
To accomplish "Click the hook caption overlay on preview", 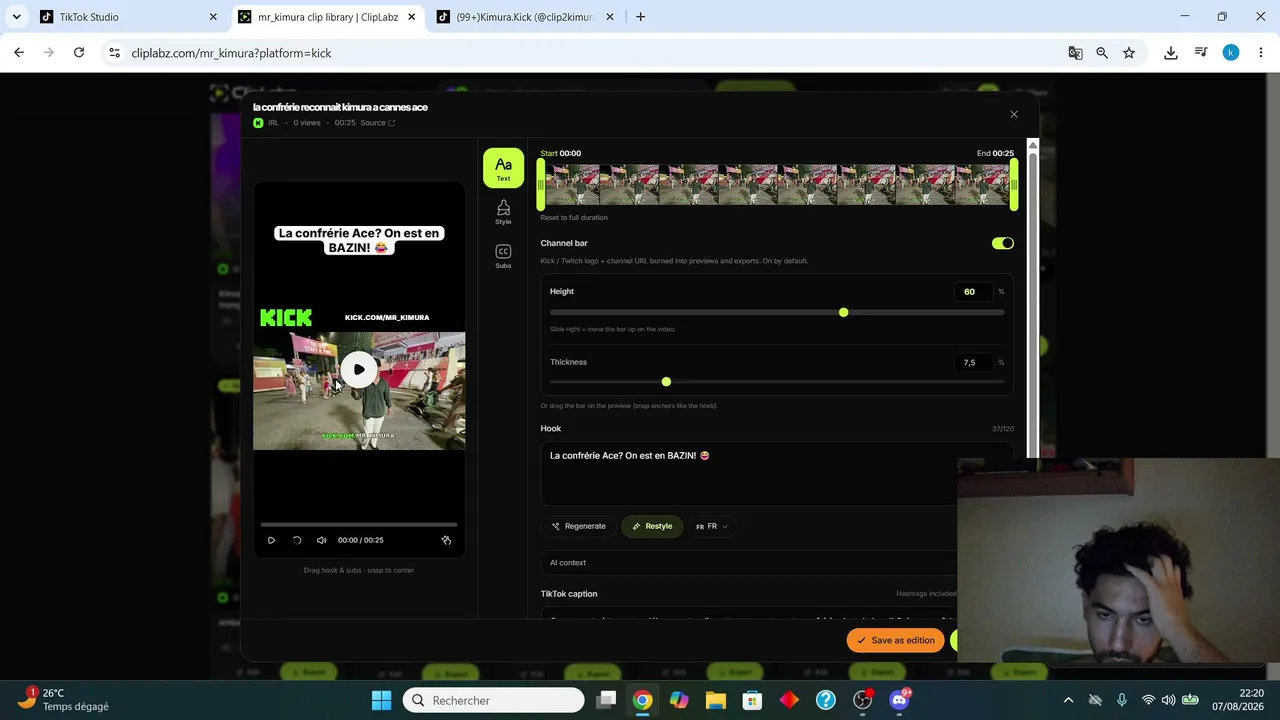I will (359, 240).
